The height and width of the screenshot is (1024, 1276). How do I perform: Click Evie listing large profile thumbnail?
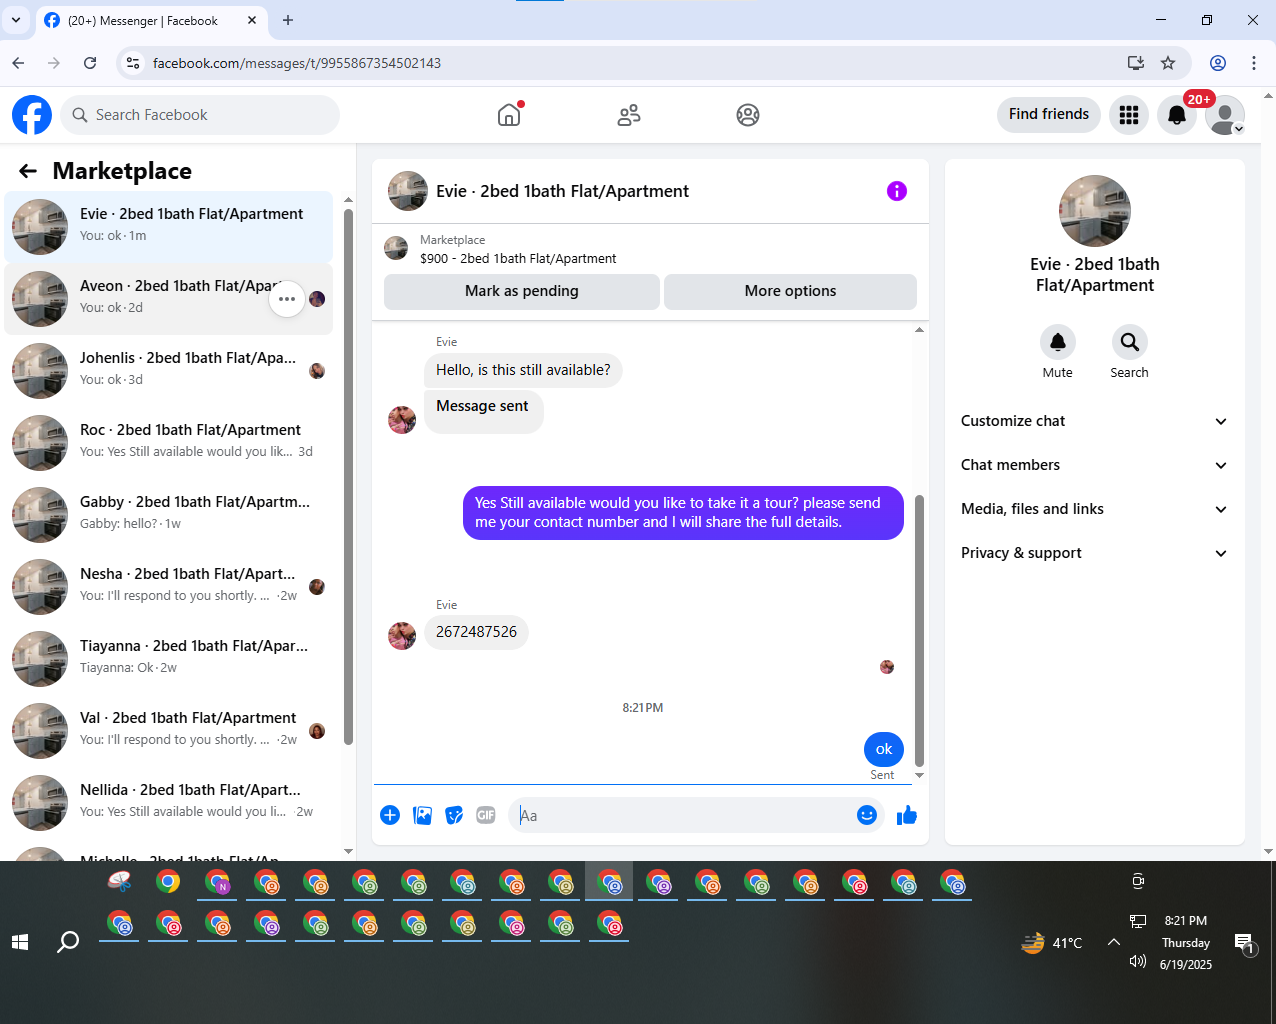(1095, 211)
